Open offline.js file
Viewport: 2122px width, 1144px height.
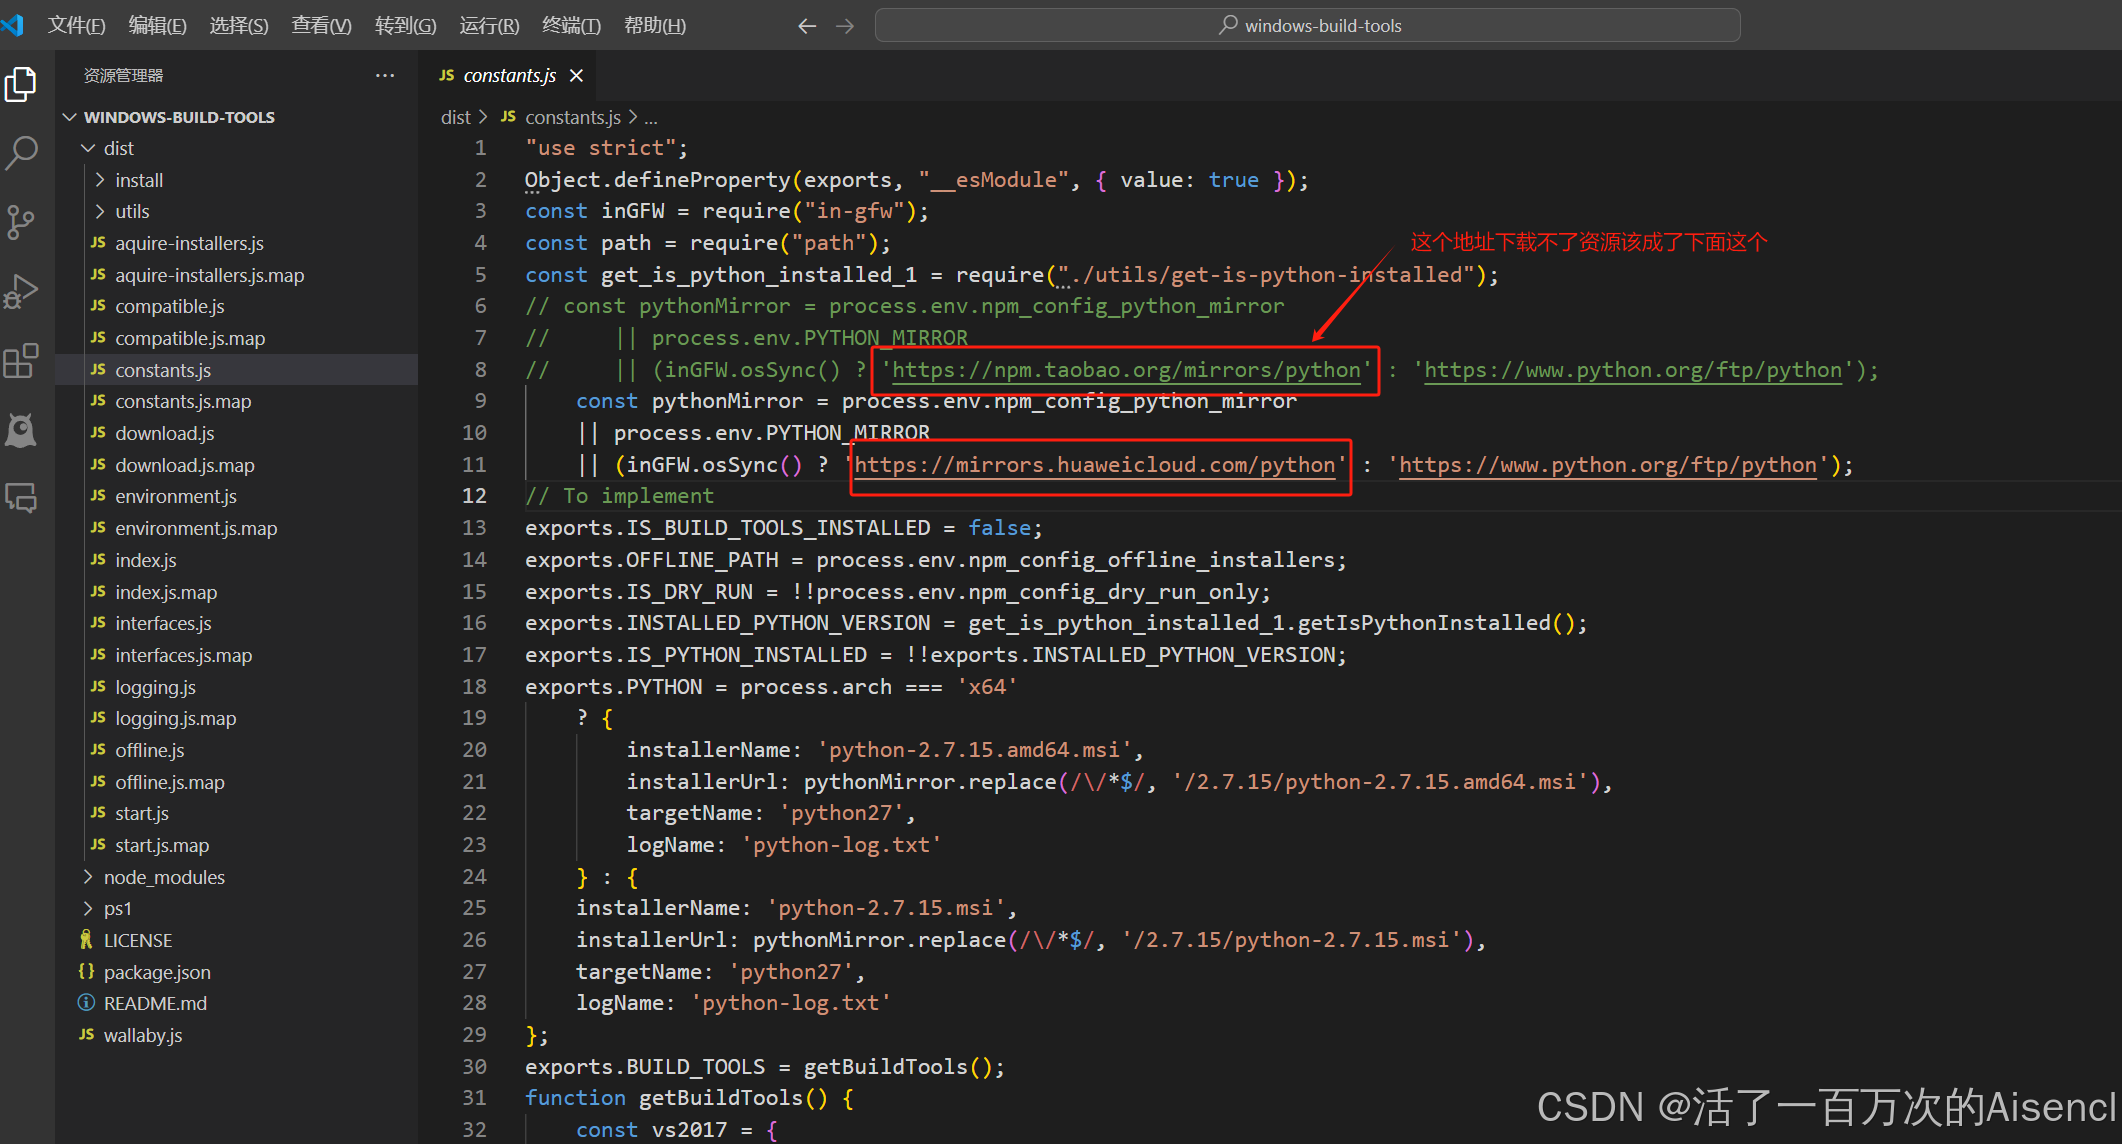[x=149, y=750]
